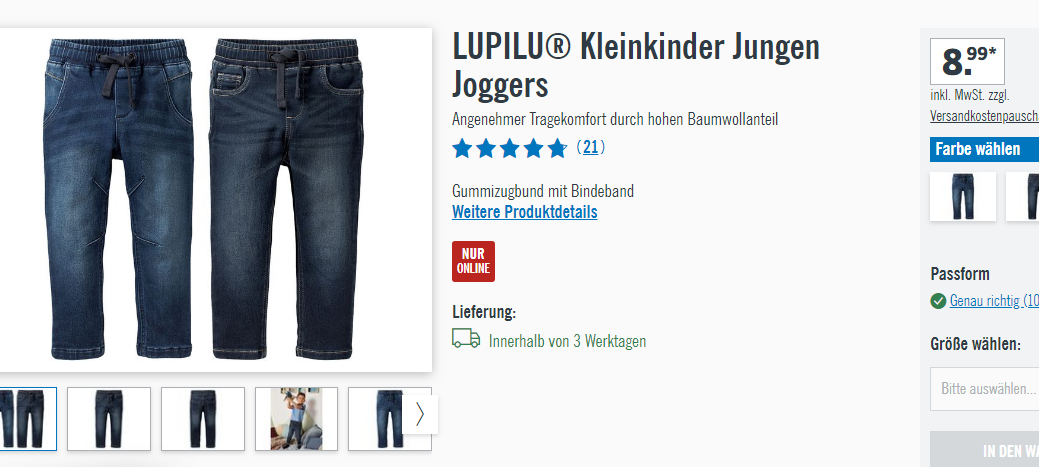1039x467 pixels.
Task: Select the first blue jeans color swatch
Action: click(x=963, y=196)
